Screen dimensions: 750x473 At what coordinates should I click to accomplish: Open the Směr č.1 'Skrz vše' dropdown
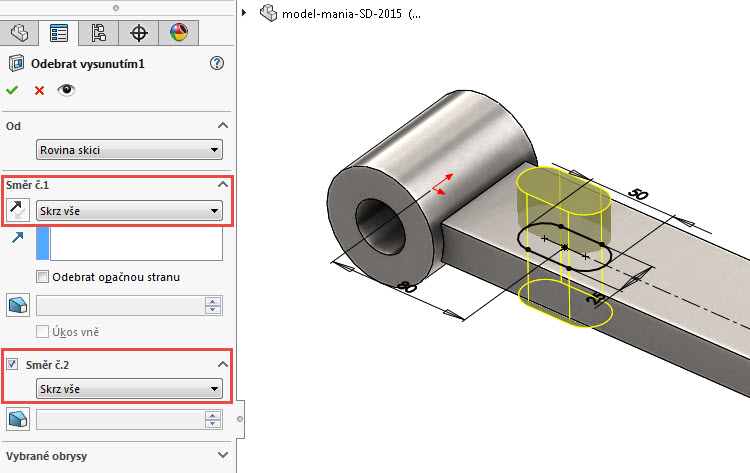(128, 210)
